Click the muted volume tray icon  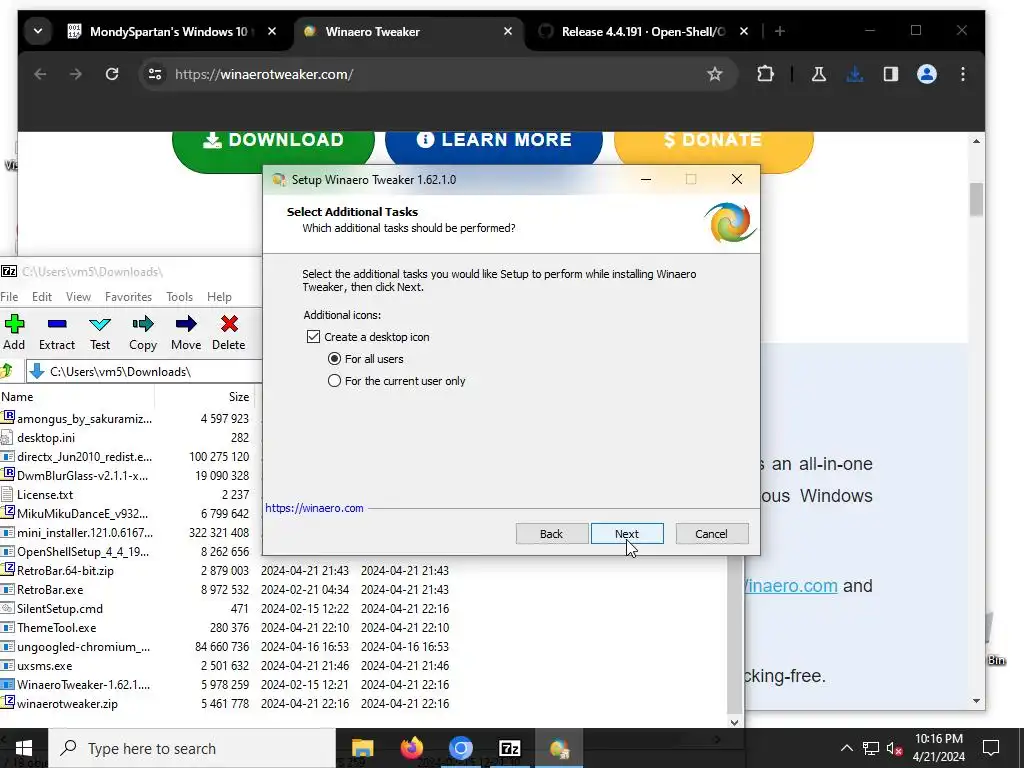point(894,748)
